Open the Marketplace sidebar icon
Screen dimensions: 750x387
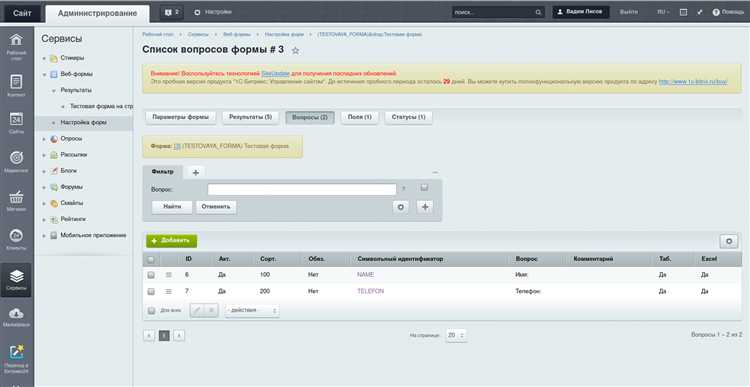pos(16,317)
